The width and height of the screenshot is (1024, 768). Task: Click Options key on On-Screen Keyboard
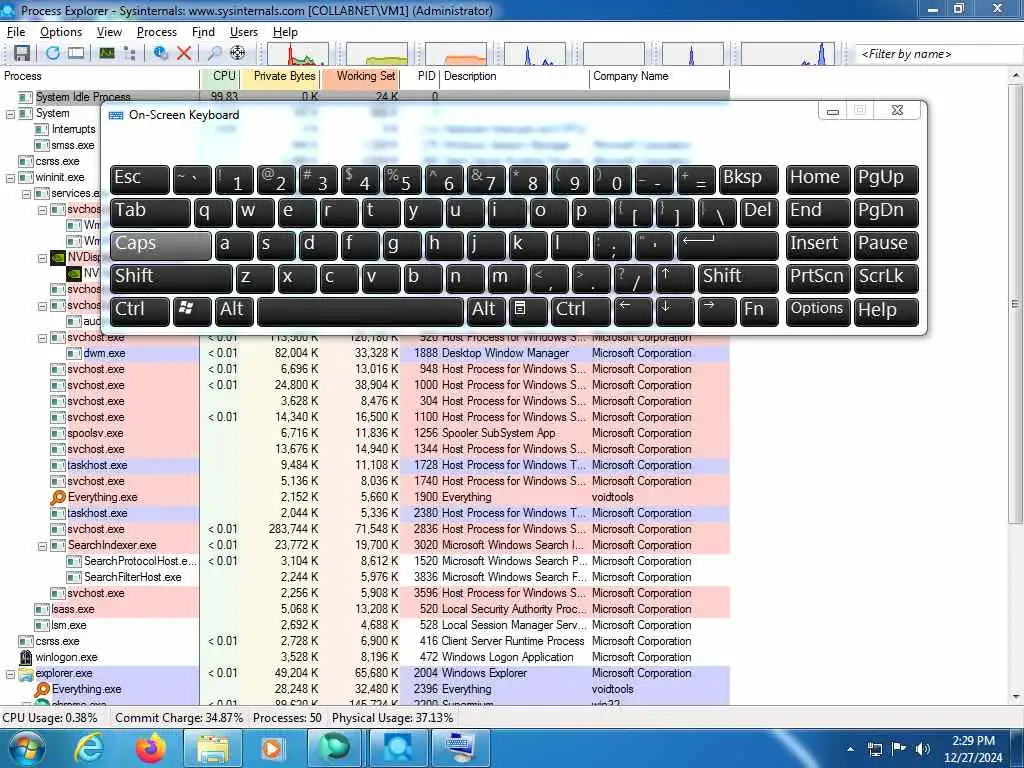click(818, 312)
